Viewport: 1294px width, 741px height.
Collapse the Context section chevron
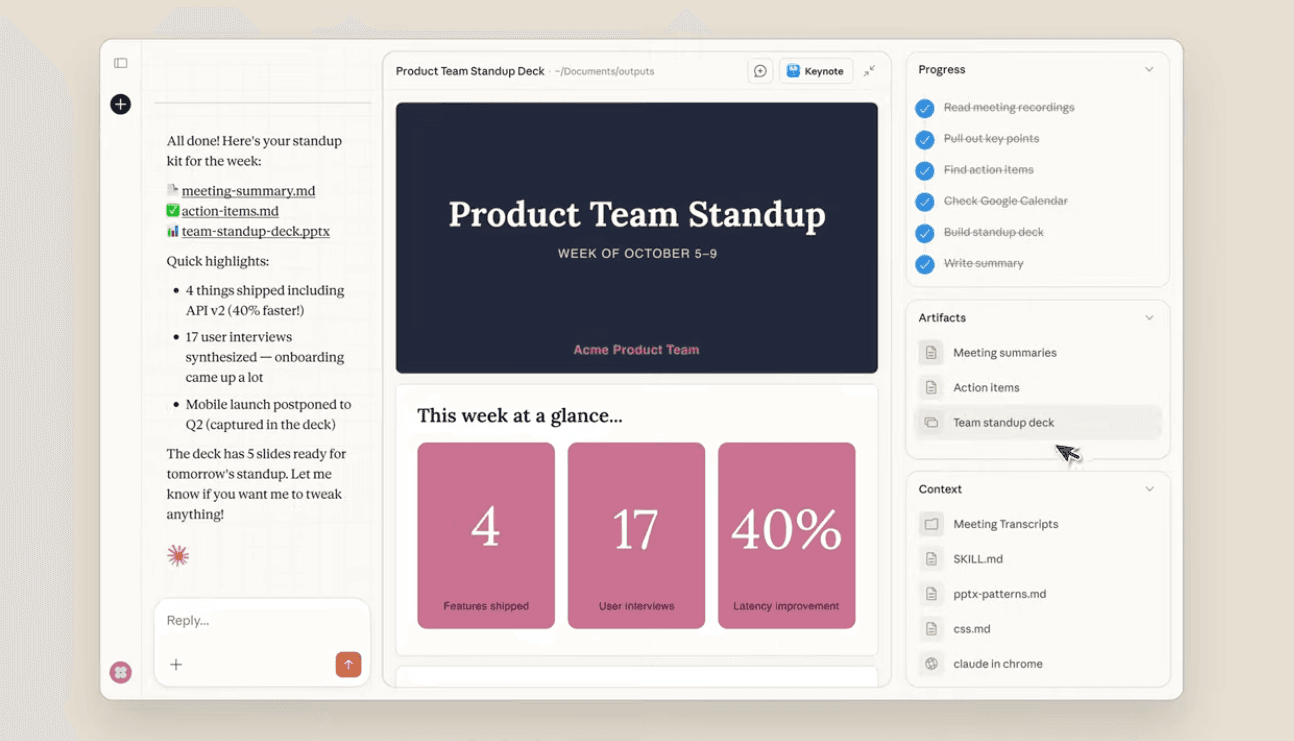[1149, 489]
